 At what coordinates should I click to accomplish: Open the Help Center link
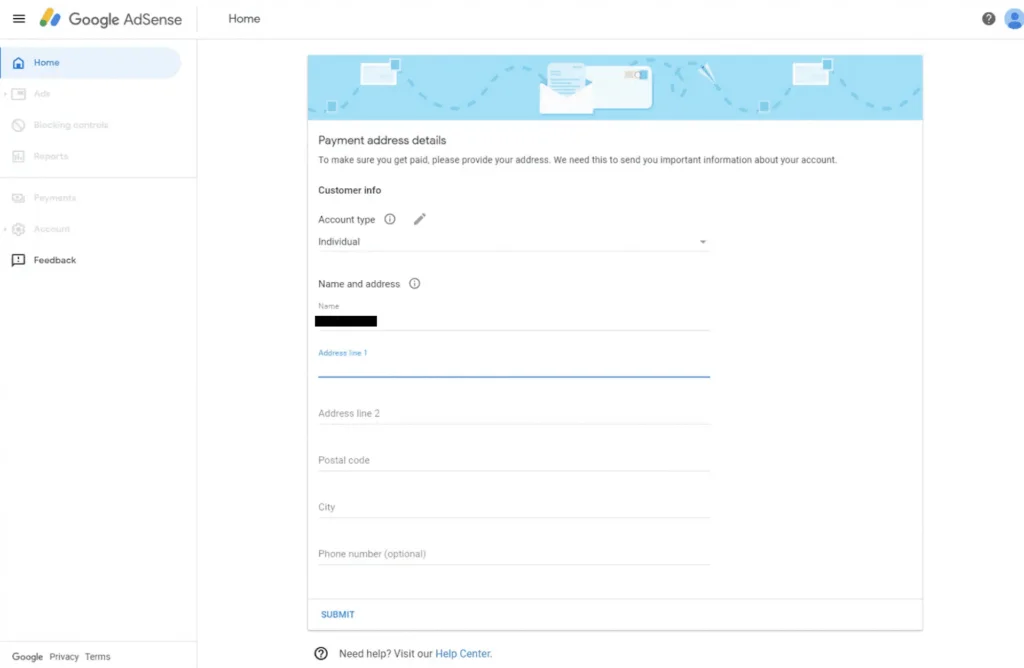tap(462, 654)
